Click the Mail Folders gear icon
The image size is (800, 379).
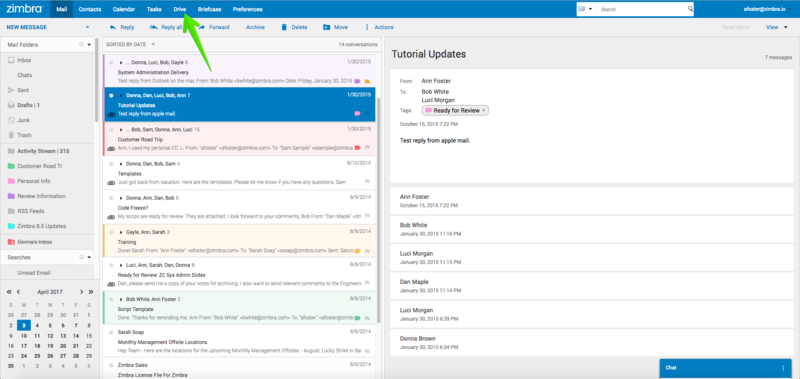(81, 45)
